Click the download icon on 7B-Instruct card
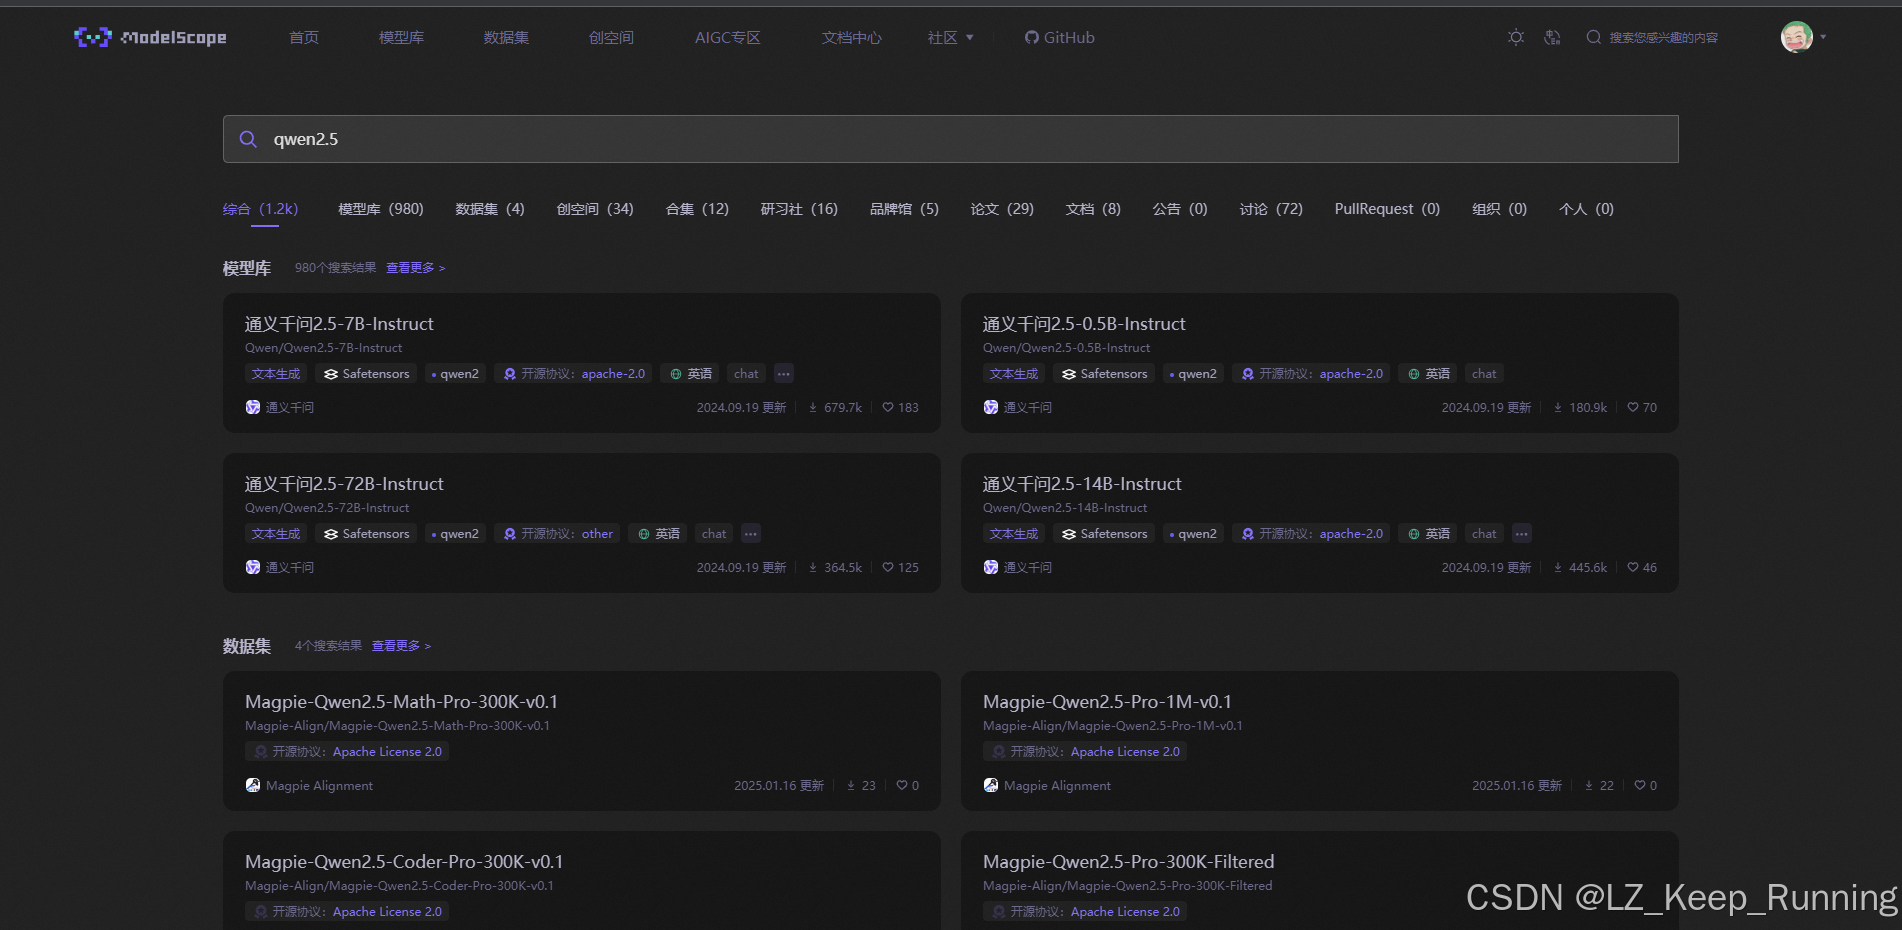Viewport: 1902px width, 930px height. [813, 407]
